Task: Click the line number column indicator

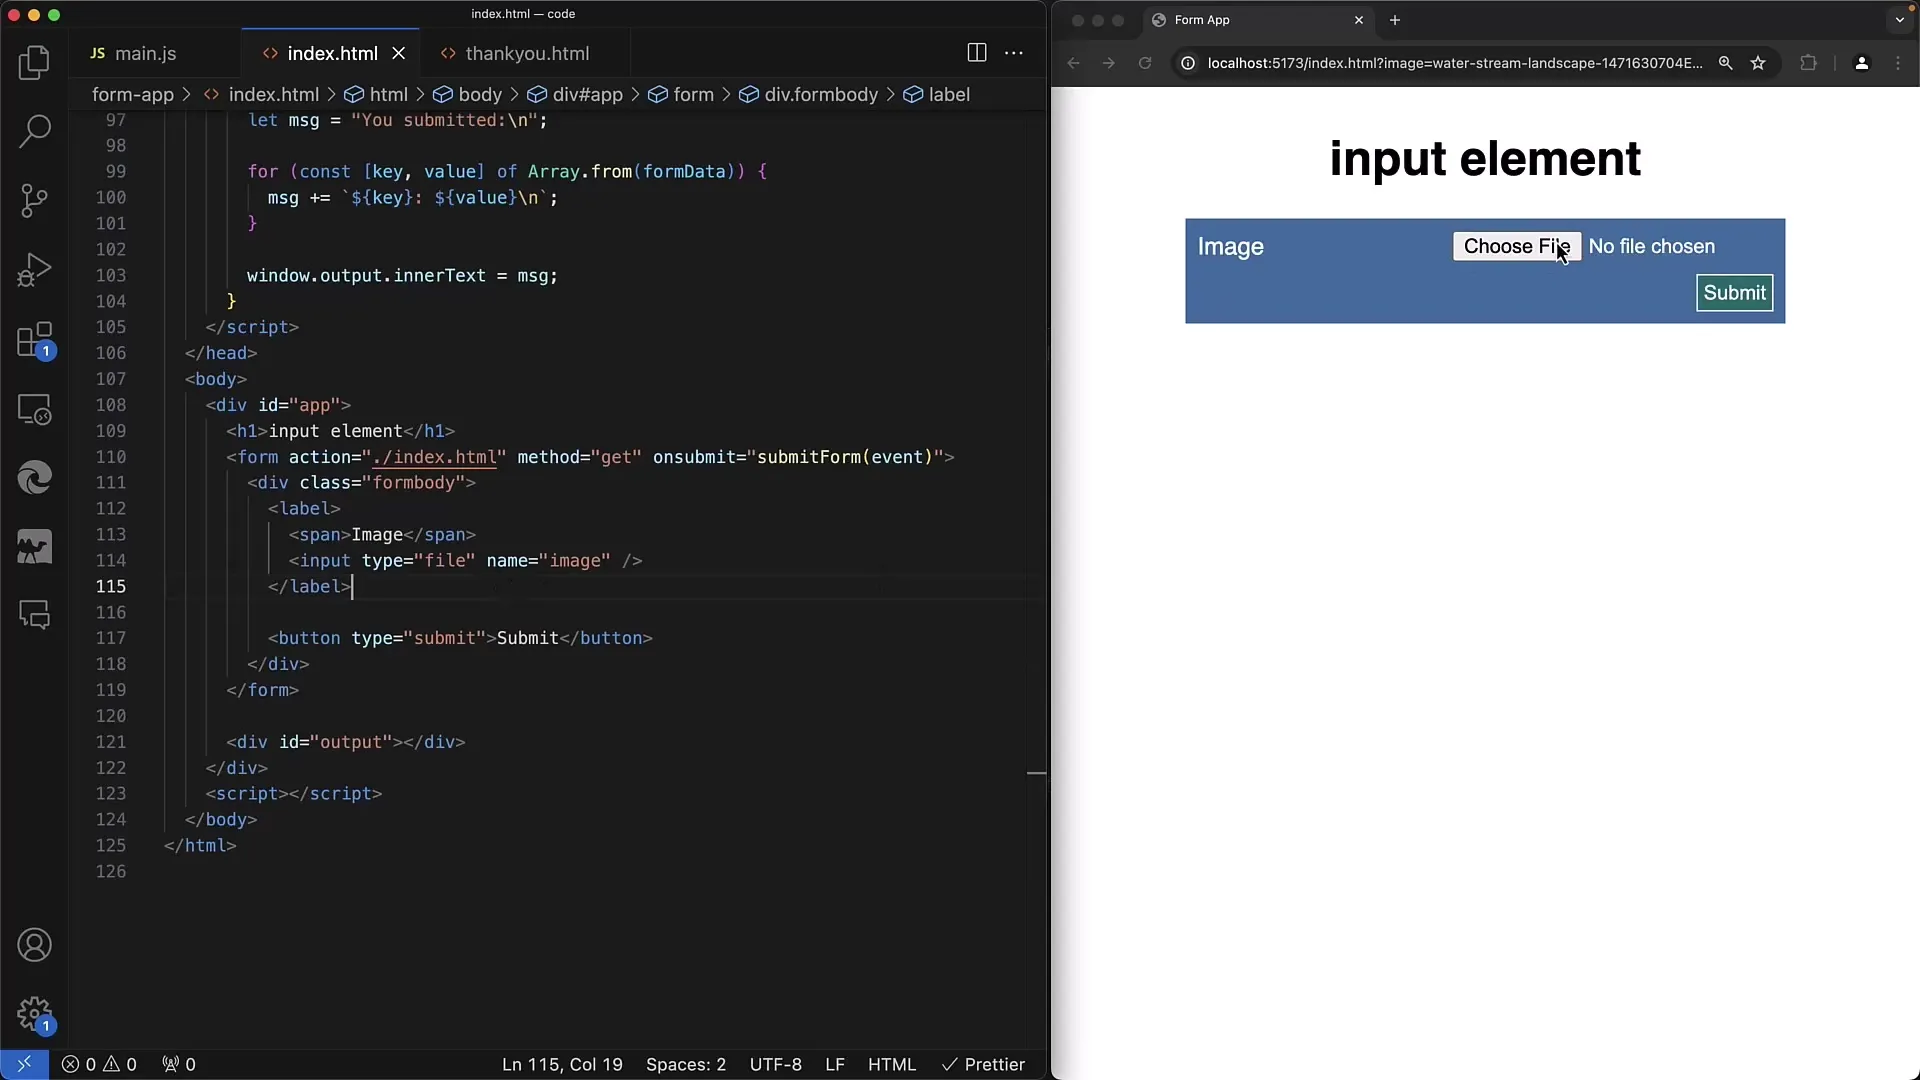Action: [562, 1064]
